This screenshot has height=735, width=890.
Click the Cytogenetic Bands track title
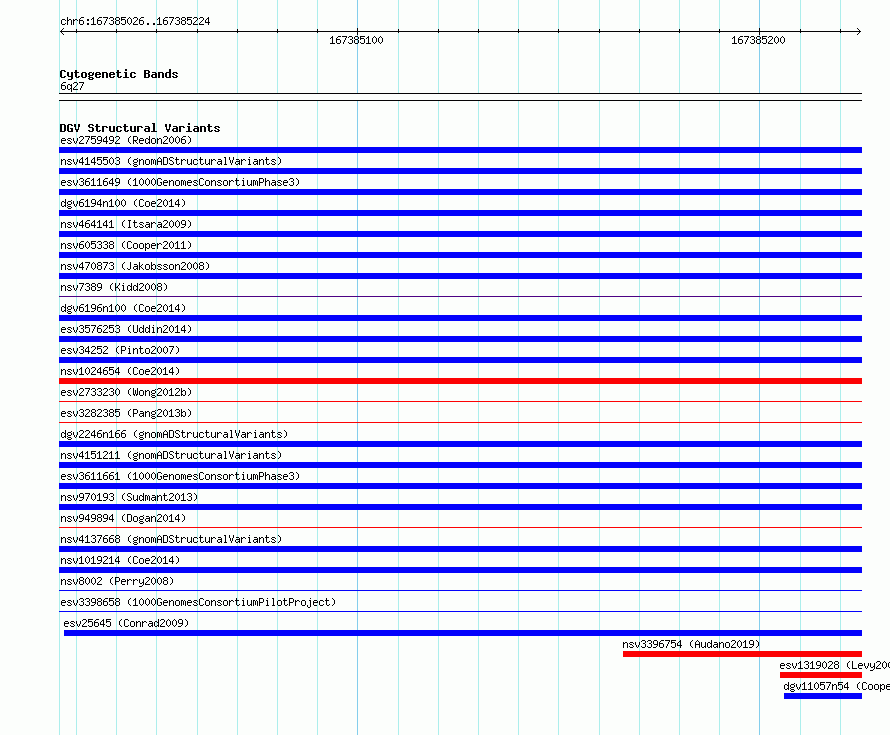pyautogui.click(x=119, y=74)
